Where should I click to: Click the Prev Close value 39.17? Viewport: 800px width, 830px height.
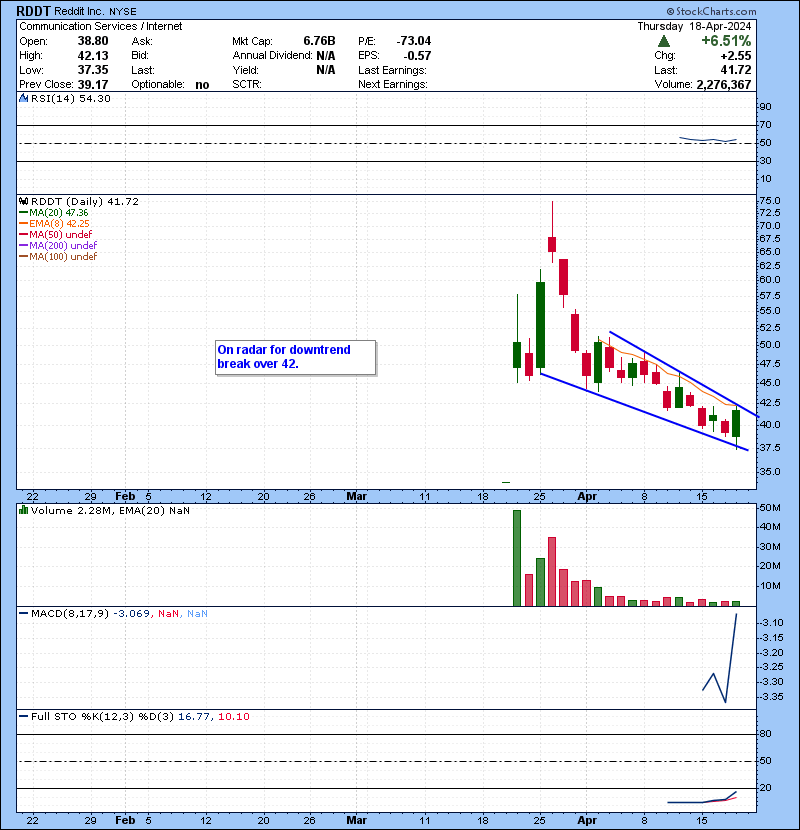pyautogui.click(x=93, y=85)
